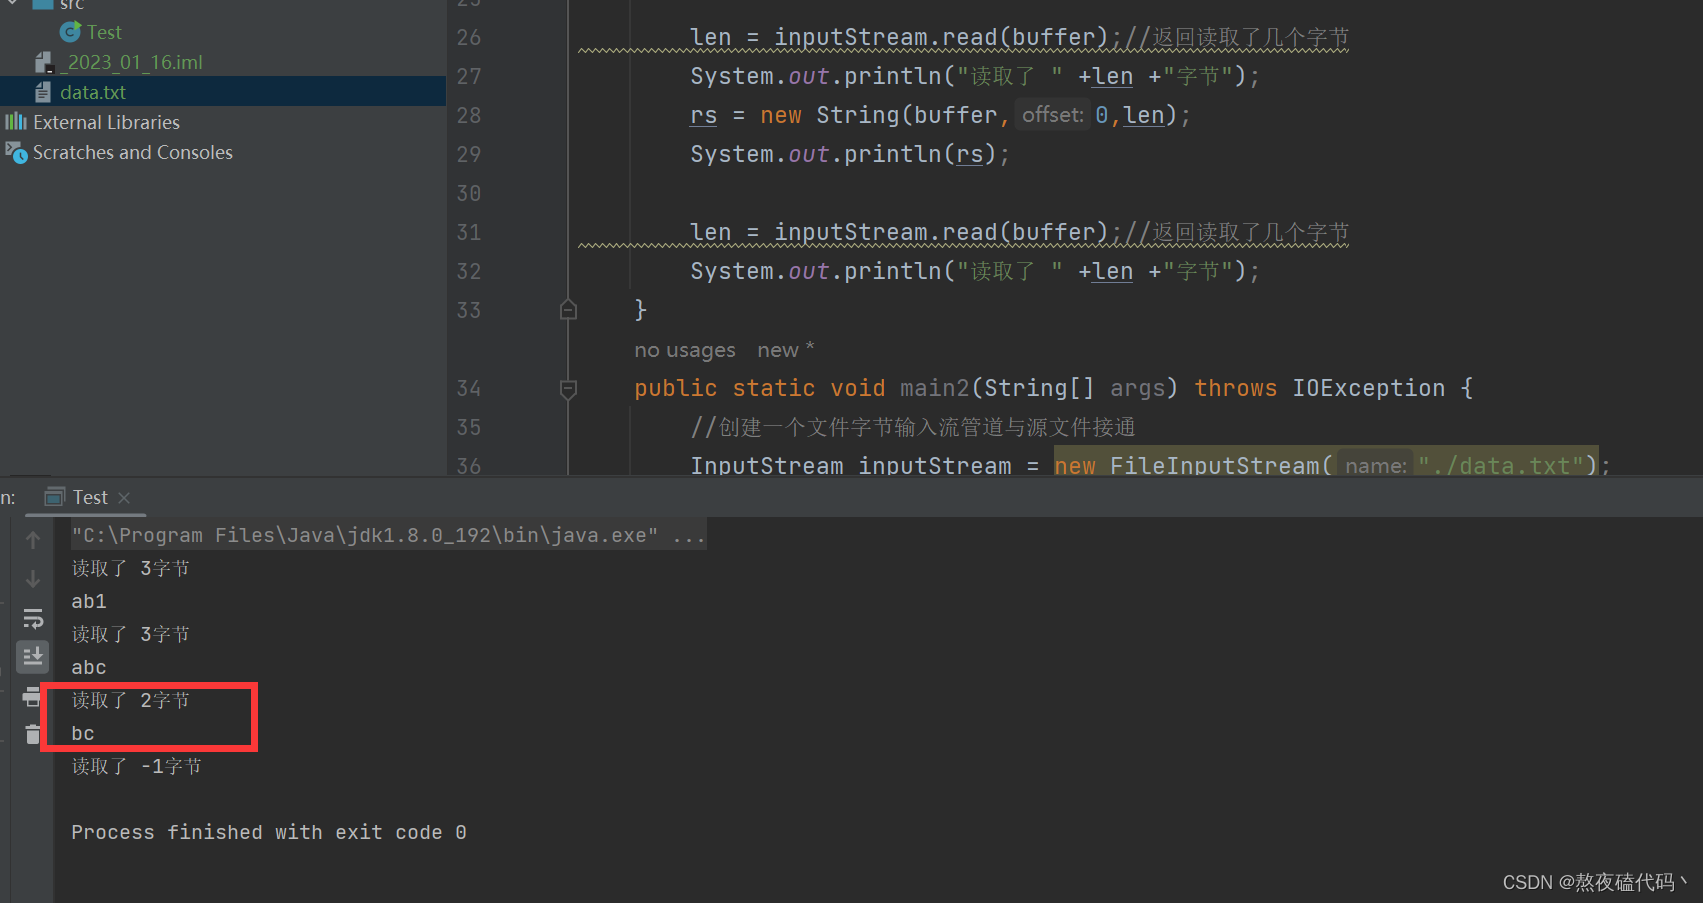Click the 'ab1' console output line
This screenshot has height=903, width=1703.
pyautogui.click(x=89, y=601)
